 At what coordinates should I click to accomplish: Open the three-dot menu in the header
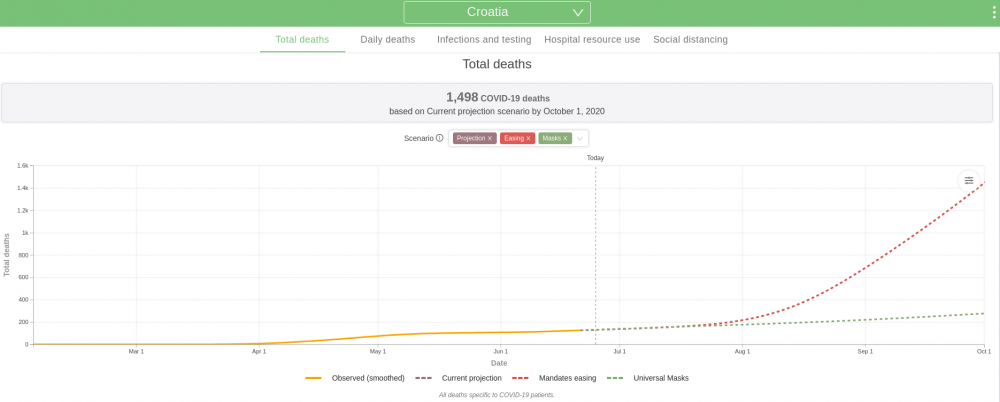pos(994,12)
